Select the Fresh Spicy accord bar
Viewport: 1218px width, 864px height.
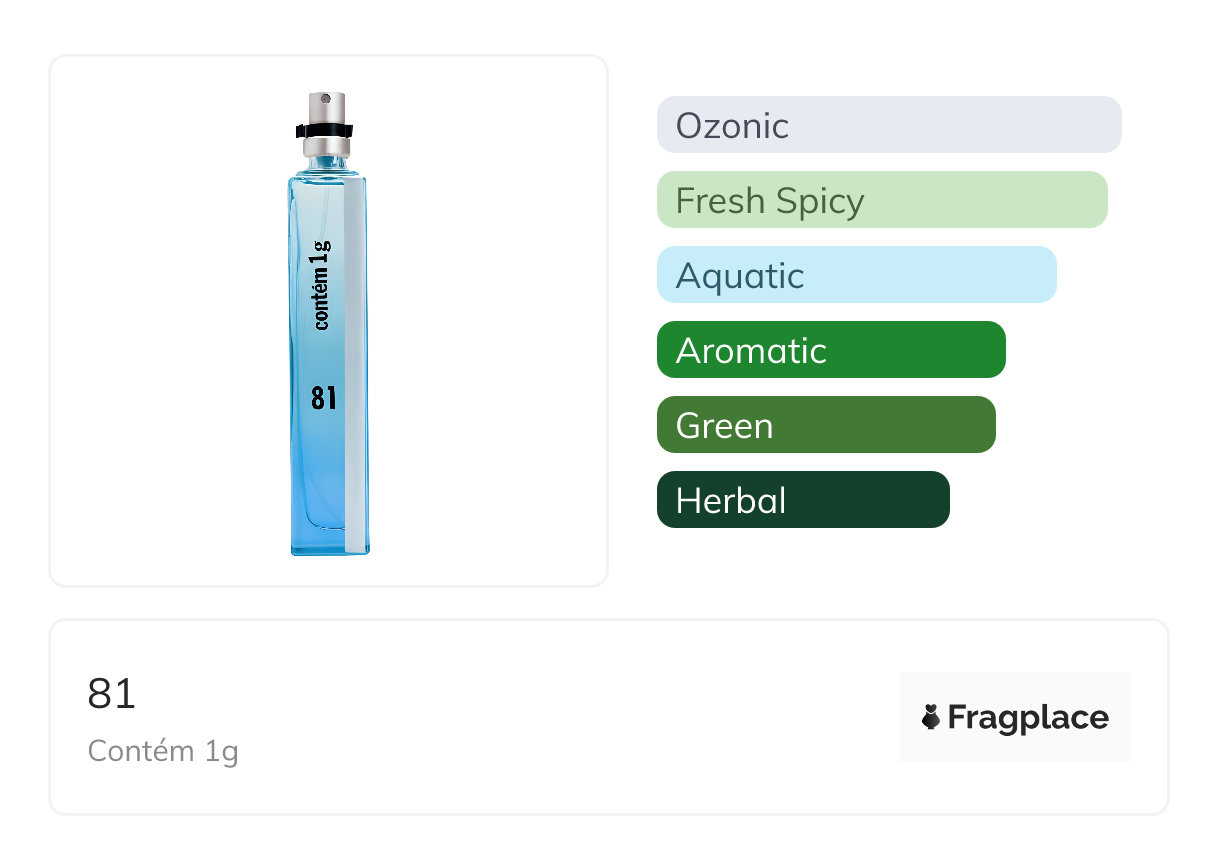tap(881, 200)
